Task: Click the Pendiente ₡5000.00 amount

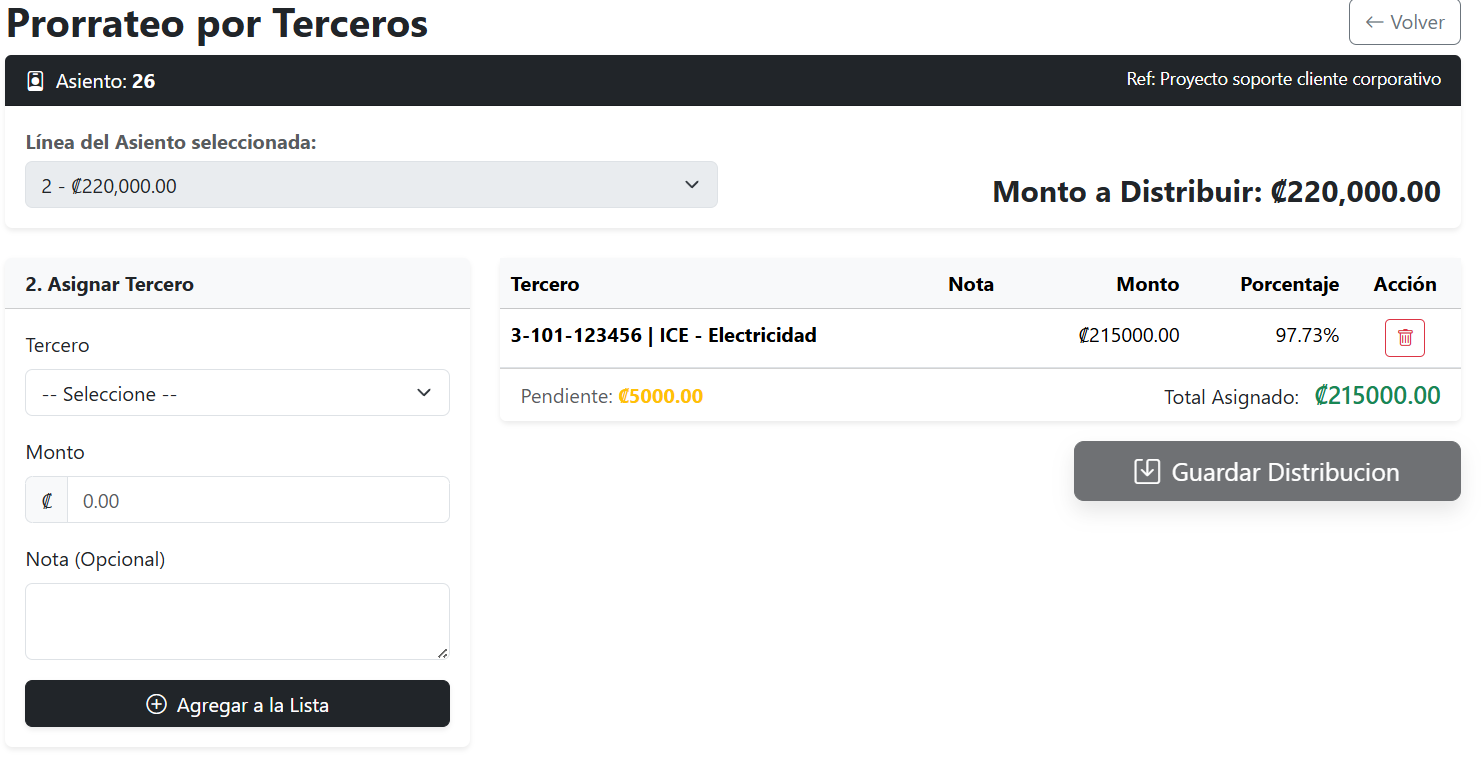Action: tap(661, 396)
